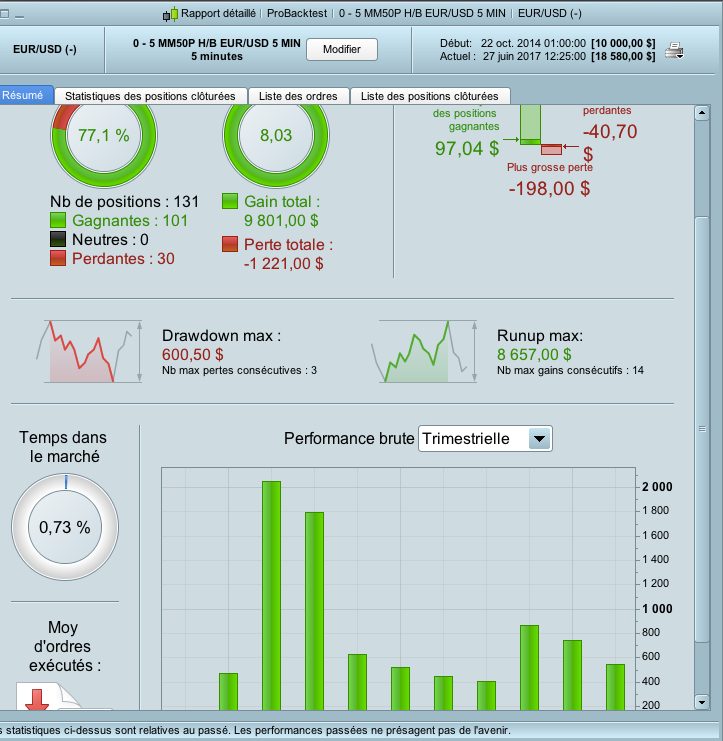Switch to the Résumé tab
Image resolution: width=723 pixels, height=741 pixels.
tap(25, 95)
